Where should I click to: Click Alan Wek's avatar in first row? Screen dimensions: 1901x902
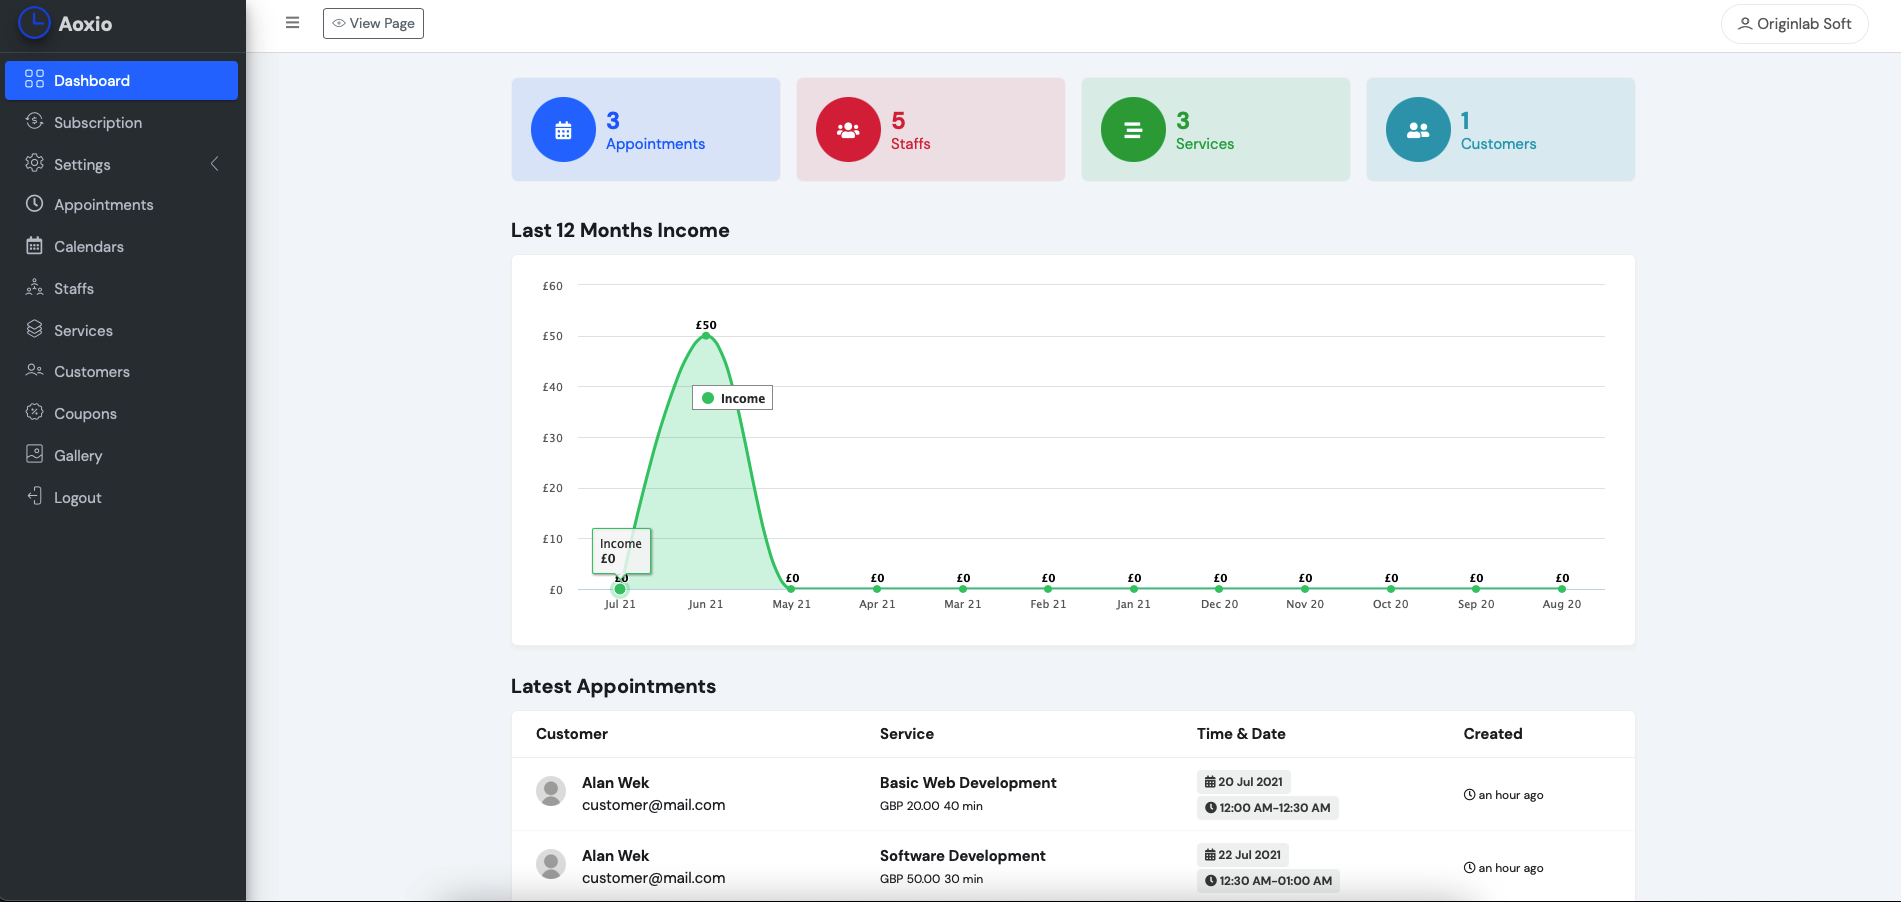coord(551,791)
